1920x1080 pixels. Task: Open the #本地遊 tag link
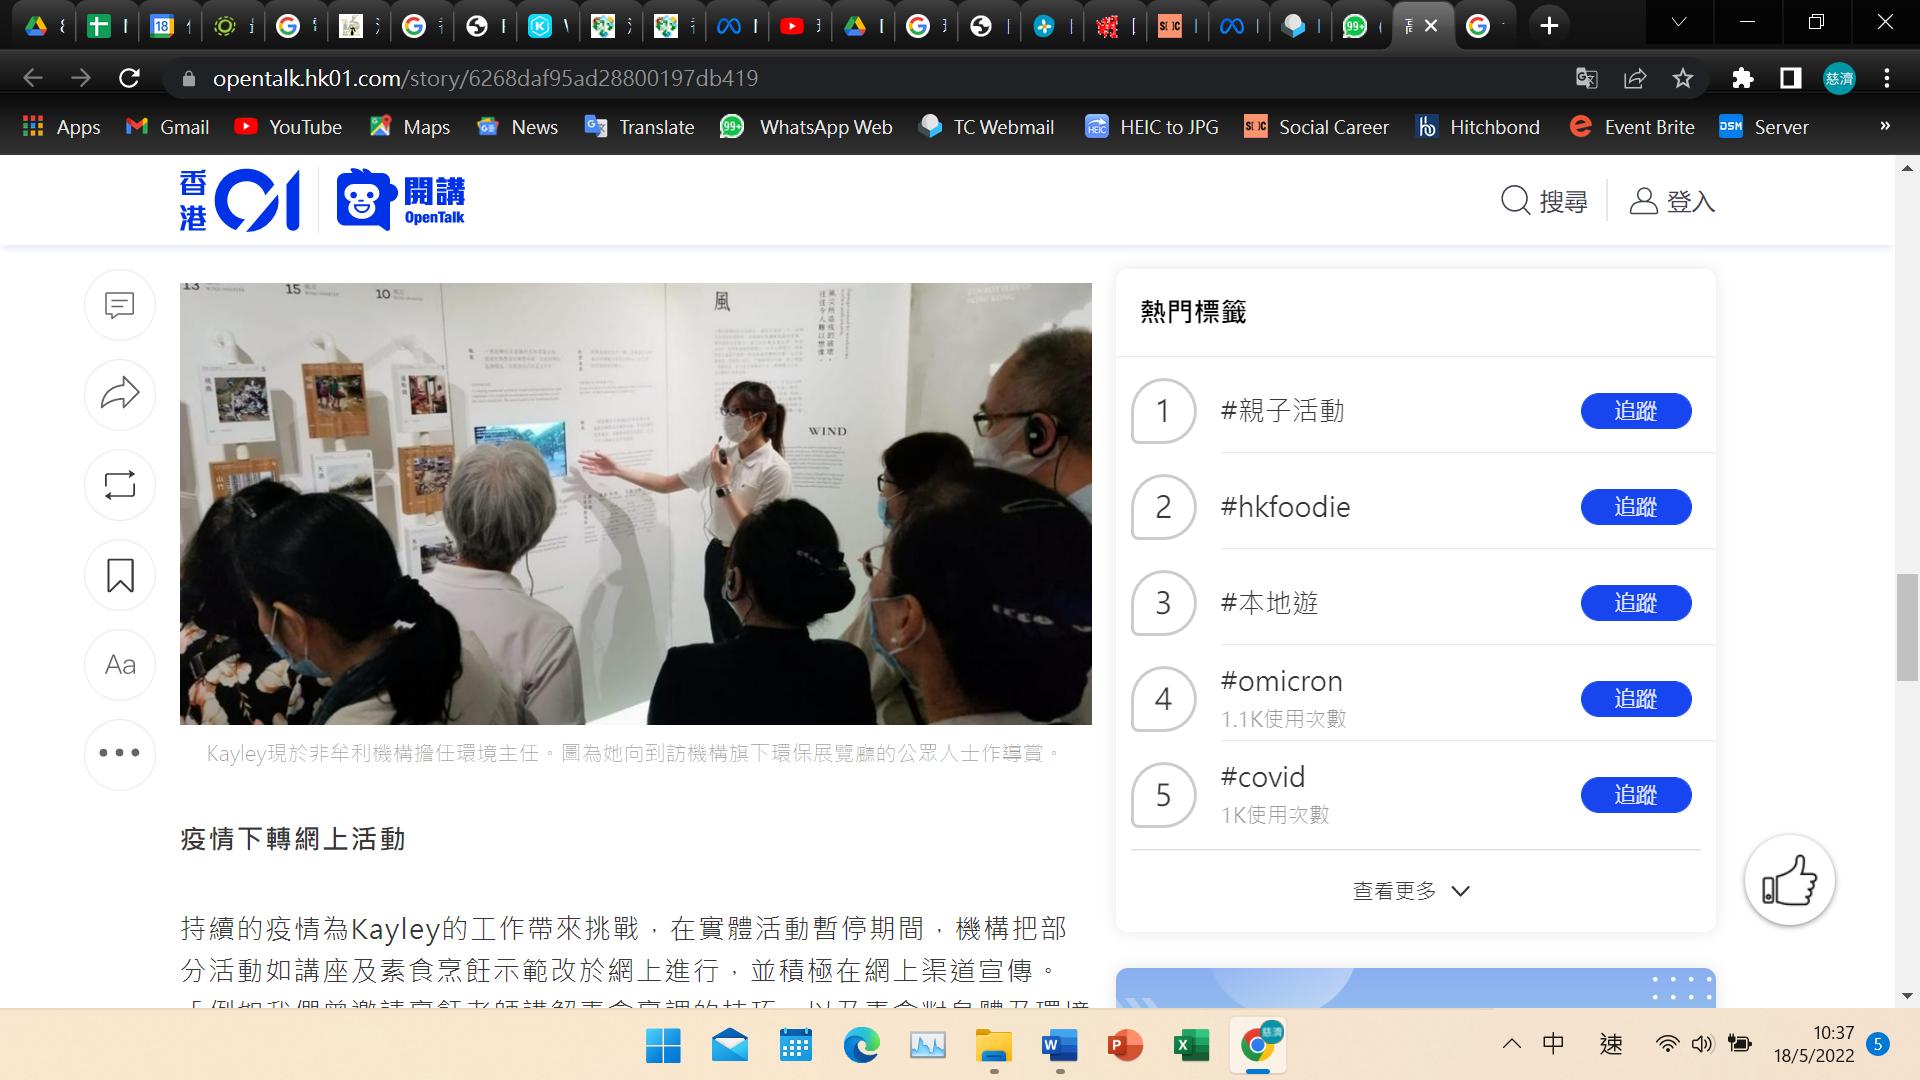[1269, 603]
